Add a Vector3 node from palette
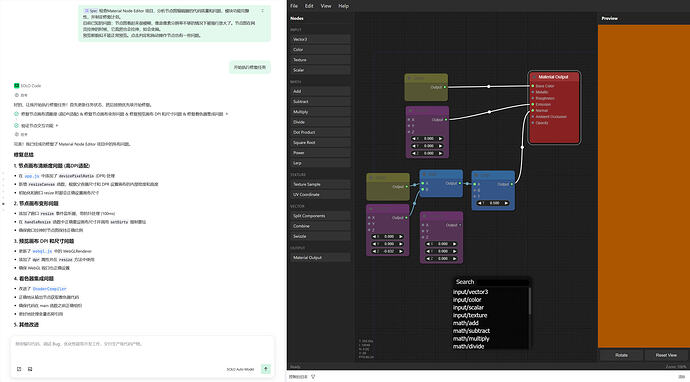The width and height of the screenshot is (690, 382). pyautogui.click(x=320, y=39)
